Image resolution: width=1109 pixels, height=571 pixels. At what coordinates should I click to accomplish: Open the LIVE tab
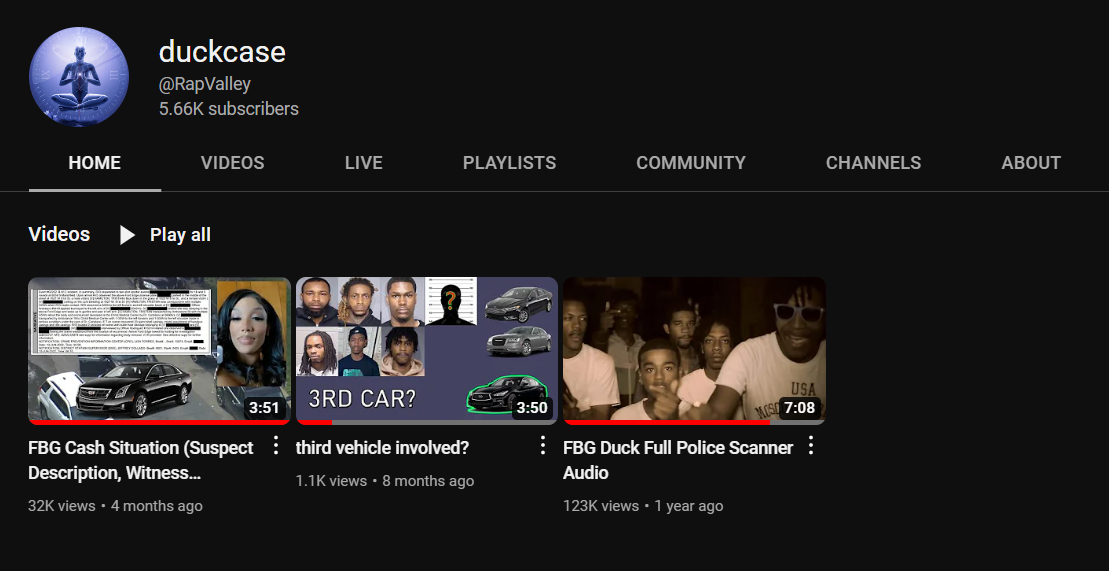pos(364,163)
